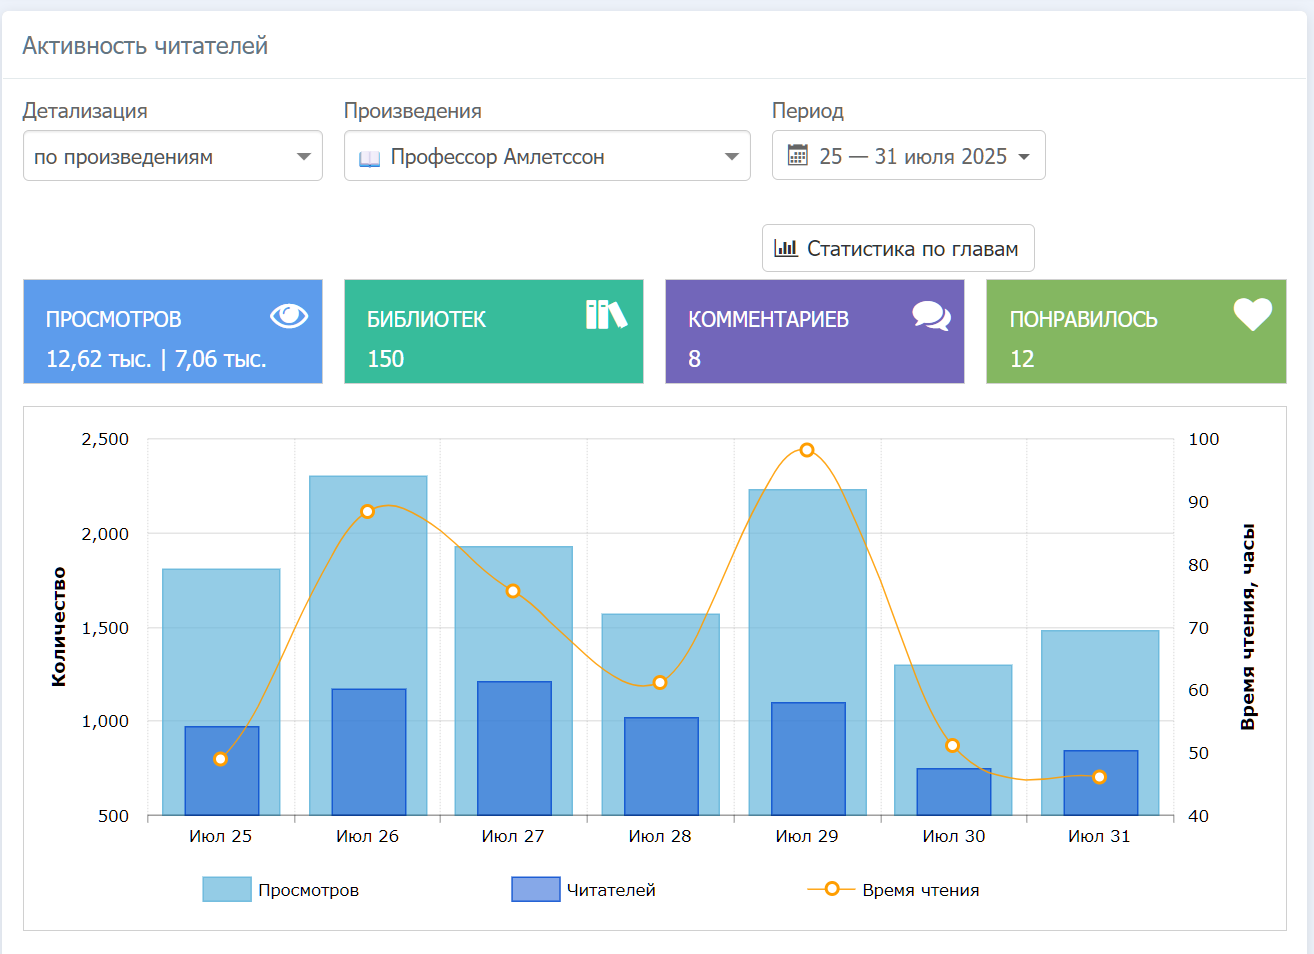Open Статистика по главам
Image resolution: width=1314 pixels, height=954 pixels.
point(898,248)
